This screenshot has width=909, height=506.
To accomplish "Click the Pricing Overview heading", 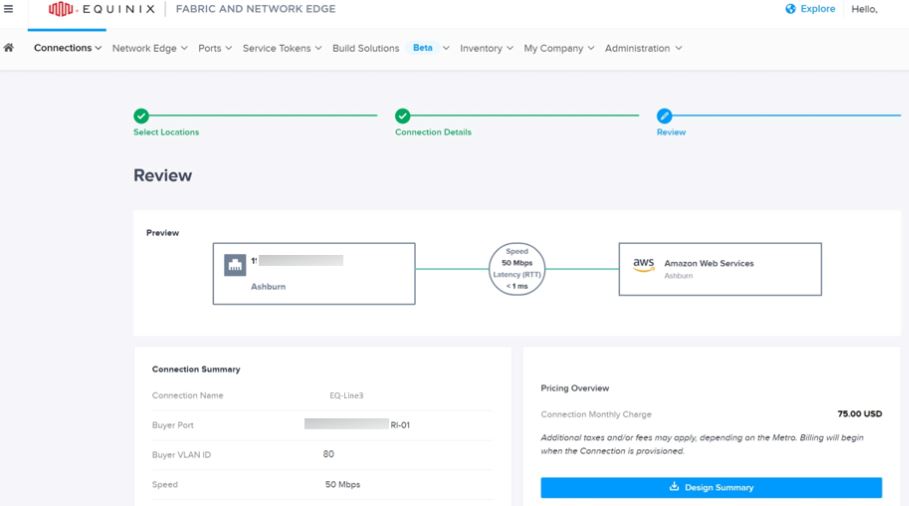I will pos(575,388).
